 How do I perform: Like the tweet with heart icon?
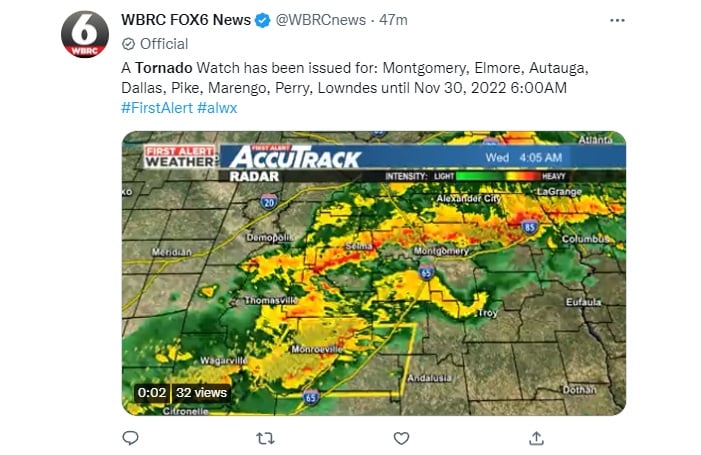(401, 438)
